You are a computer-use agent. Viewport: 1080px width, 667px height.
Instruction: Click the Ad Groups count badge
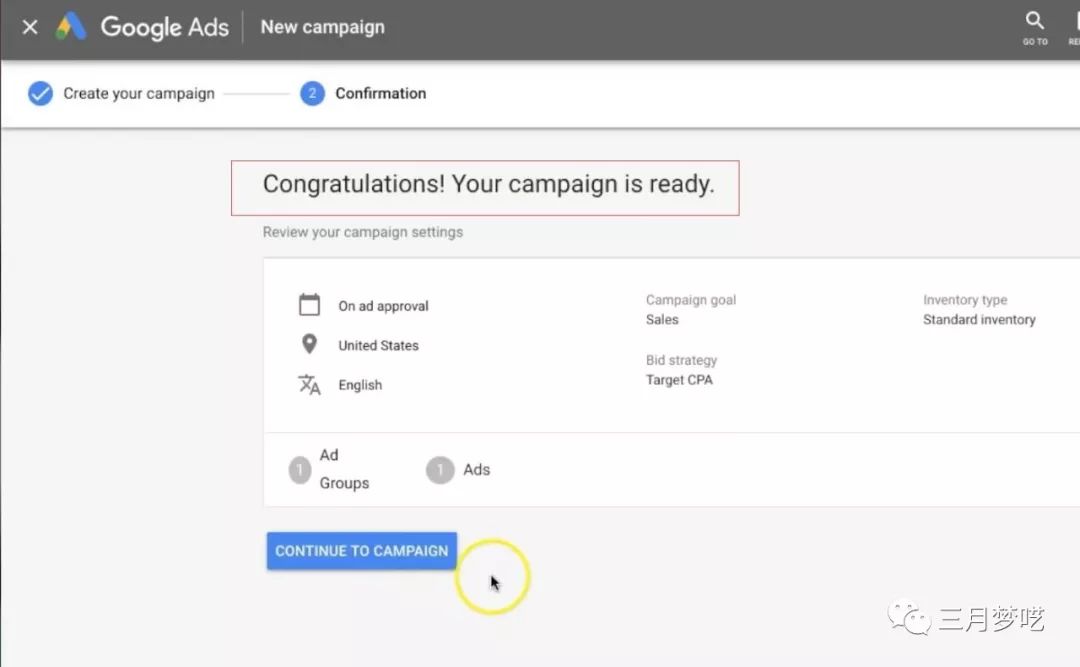pos(300,470)
